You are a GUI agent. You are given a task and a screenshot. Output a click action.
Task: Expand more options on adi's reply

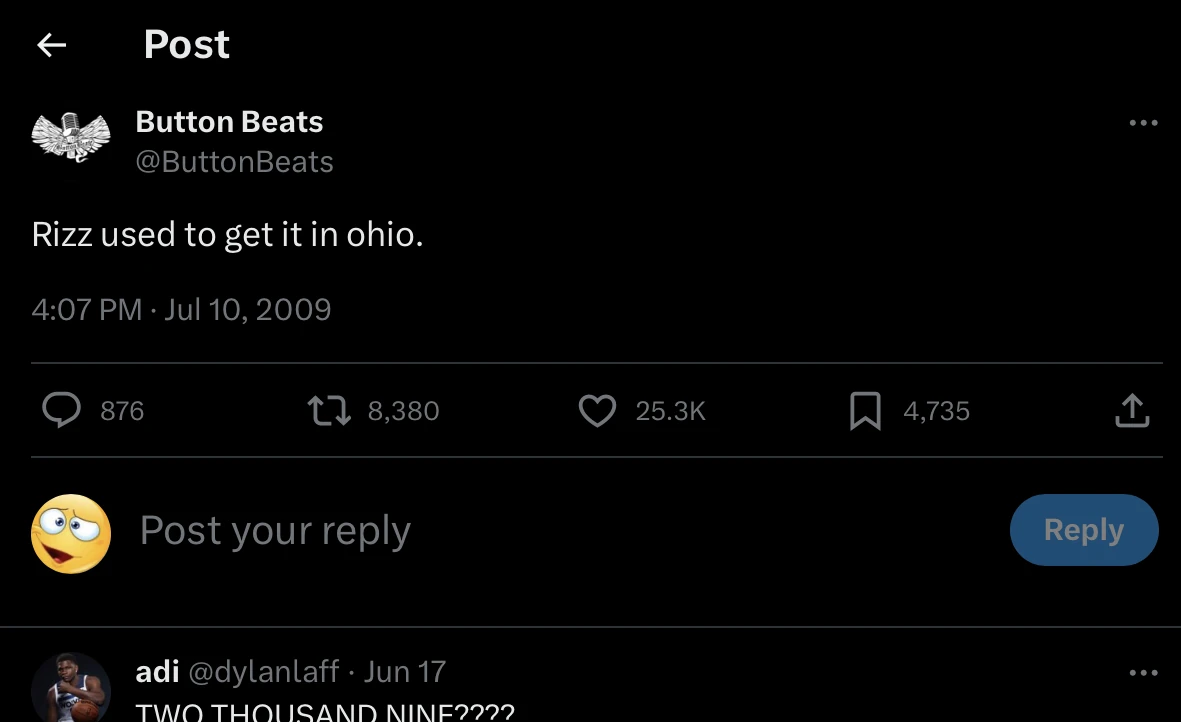[1143, 673]
